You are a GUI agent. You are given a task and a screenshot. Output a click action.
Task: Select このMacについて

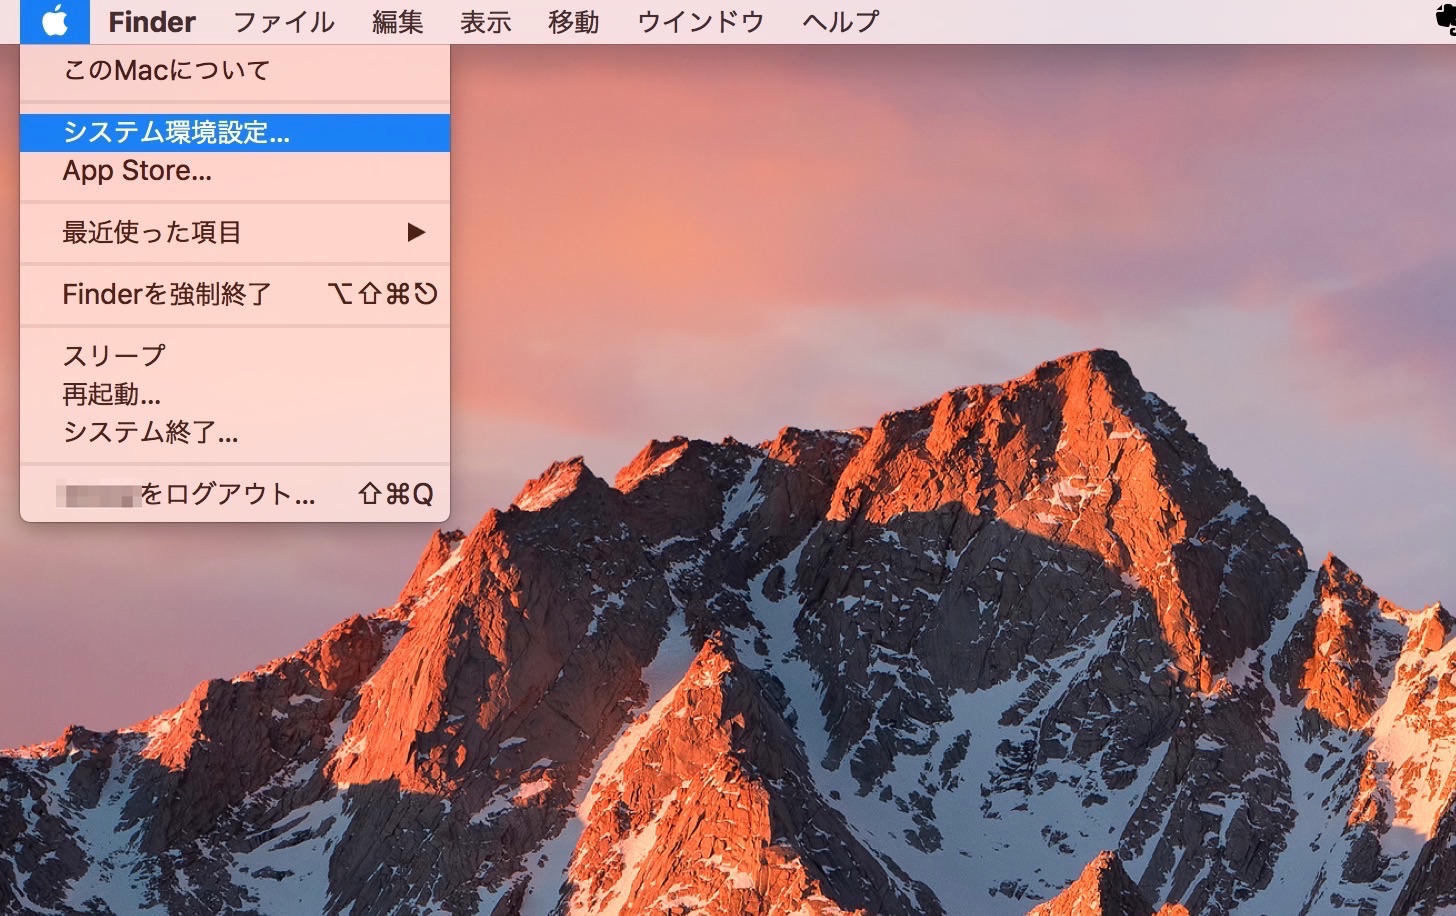coord(235,71)
